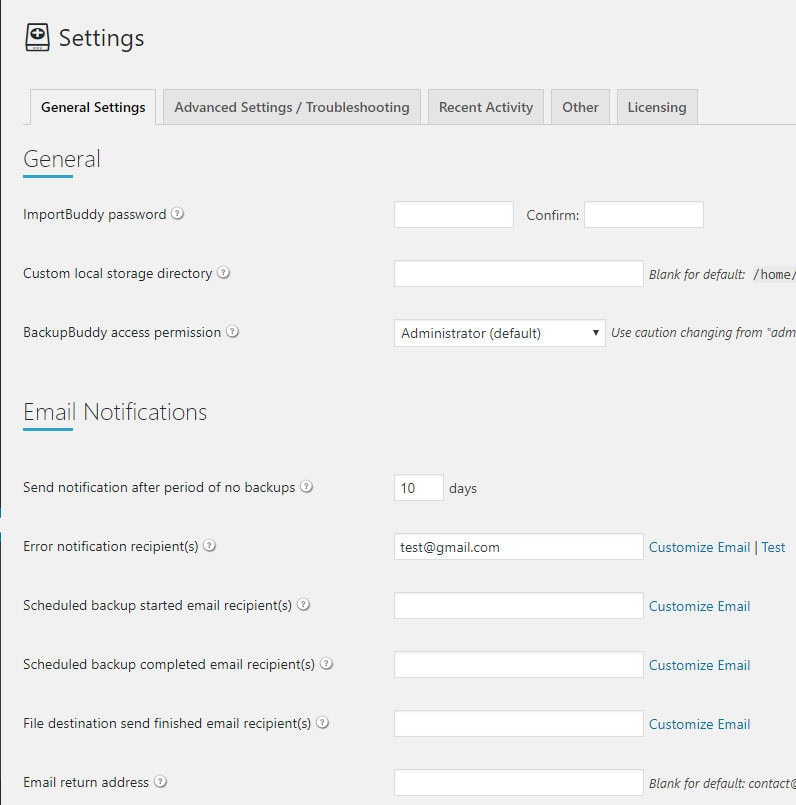The height and width of the screenshot is (805, 796).
Task: Open the Recent Activity tab
Action: coord(486,107)
